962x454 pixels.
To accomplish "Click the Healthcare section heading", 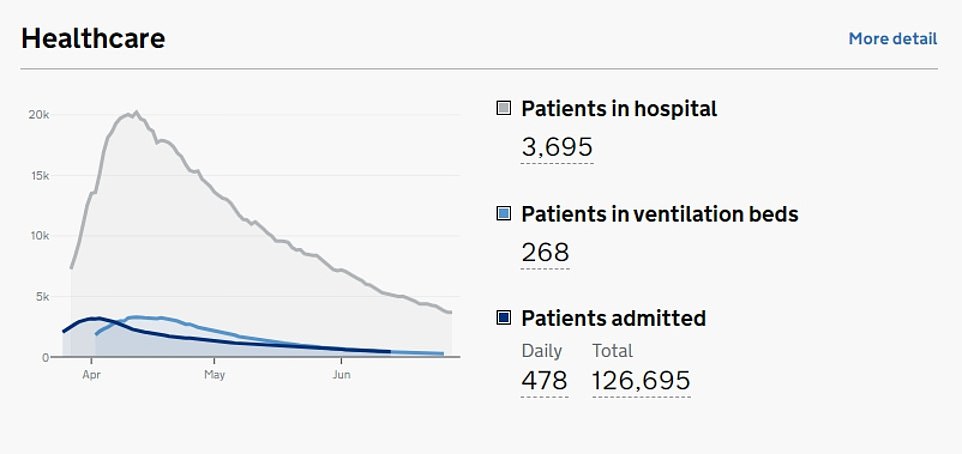I will 93,38.
